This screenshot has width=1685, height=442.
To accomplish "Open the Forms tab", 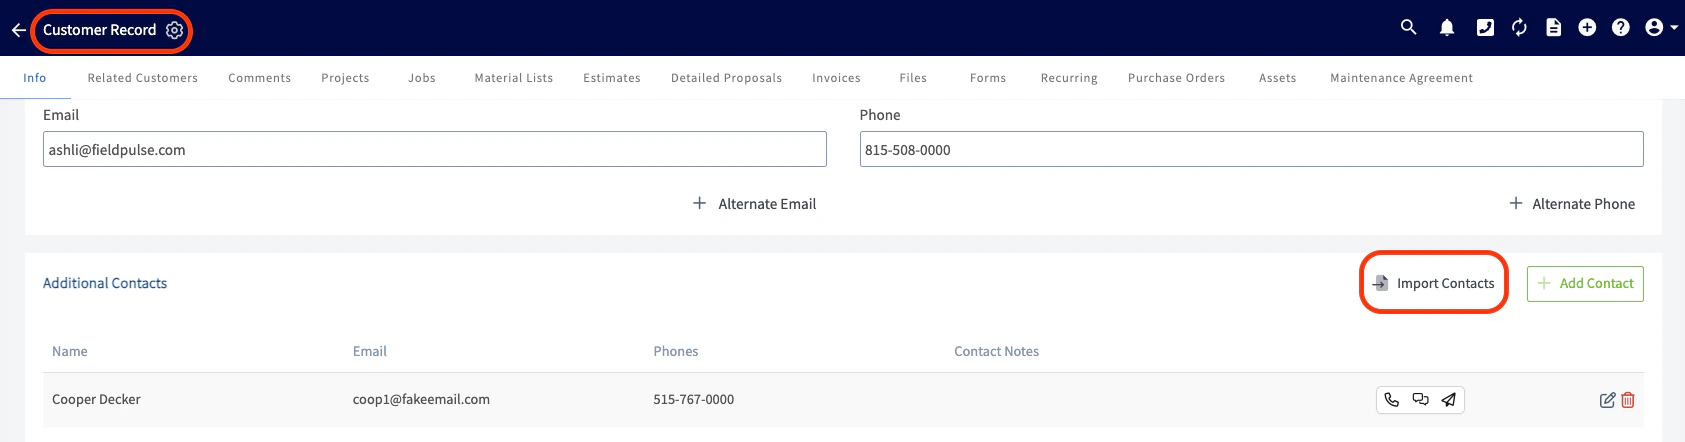I will (x=988, y=78).
